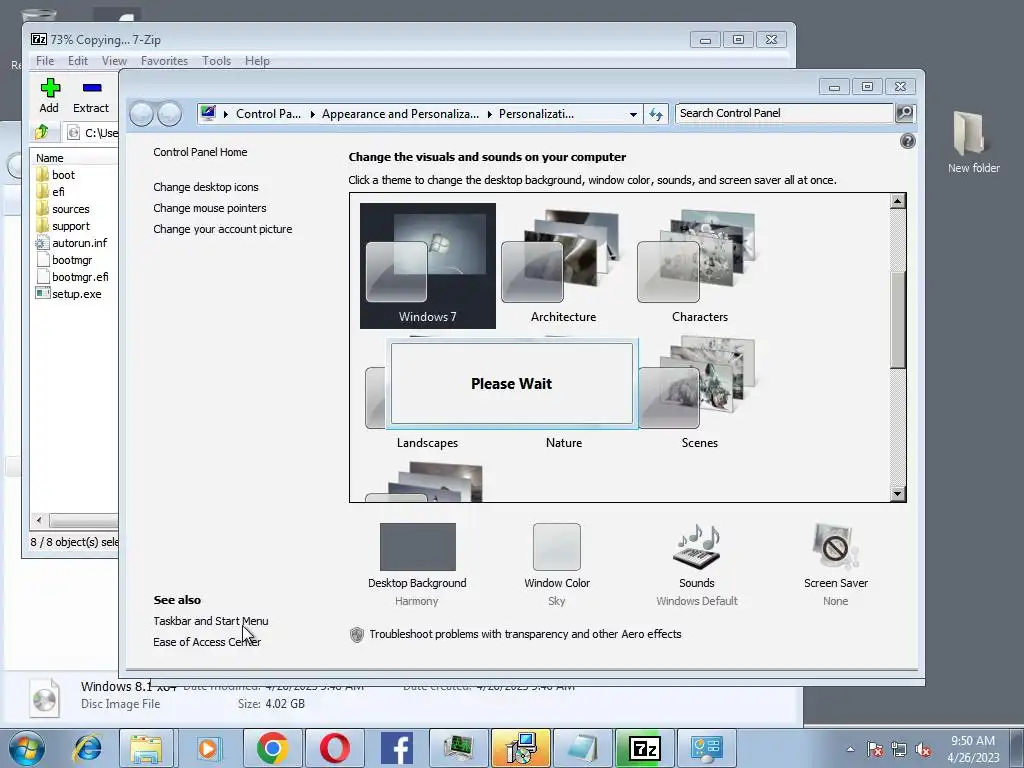
Task: Select the Windows 7 theme
Action: pyautogui.click(x=428, y=266)
